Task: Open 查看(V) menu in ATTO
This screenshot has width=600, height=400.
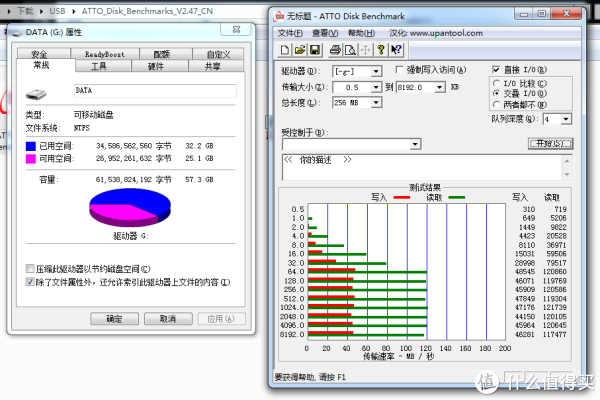Action: (x=325, y=33)
